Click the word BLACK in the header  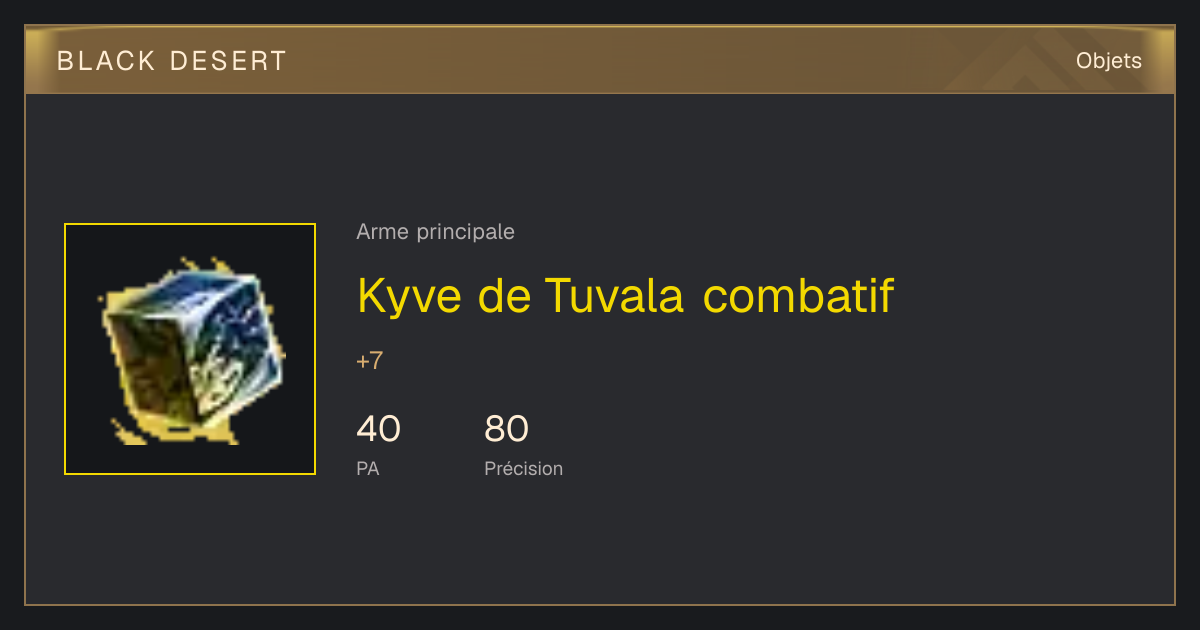pos(107,61)
